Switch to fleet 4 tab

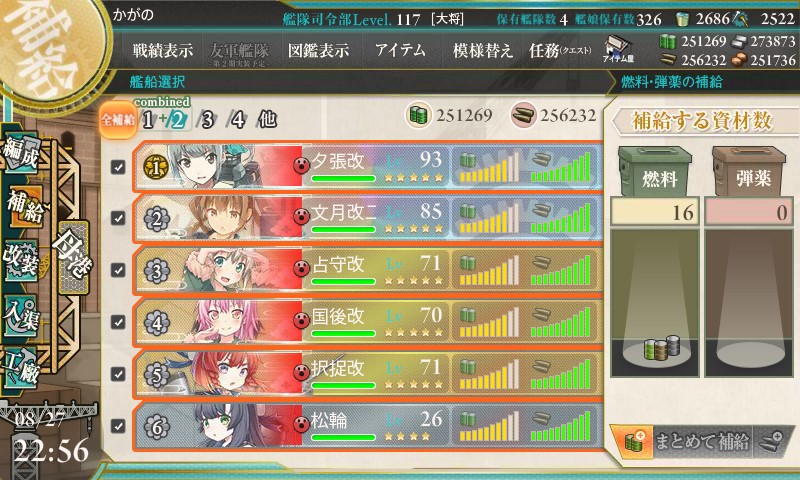238,120
